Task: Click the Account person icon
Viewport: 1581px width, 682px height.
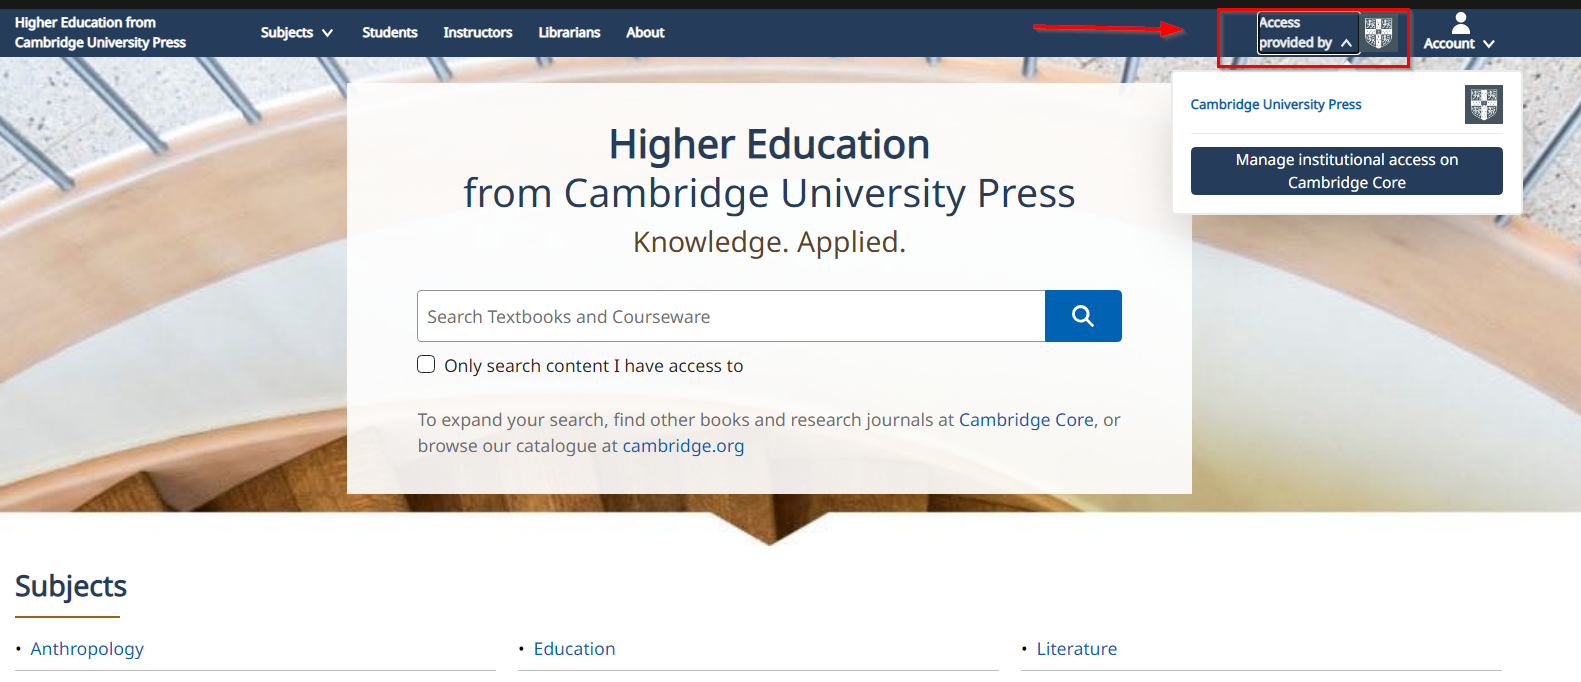Action: coord(1461,23)
